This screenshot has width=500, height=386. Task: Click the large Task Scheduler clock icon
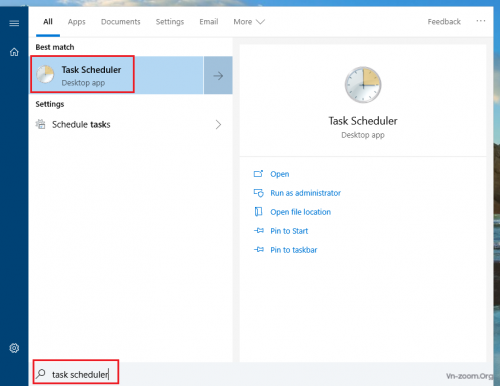(x=363, y=85)
